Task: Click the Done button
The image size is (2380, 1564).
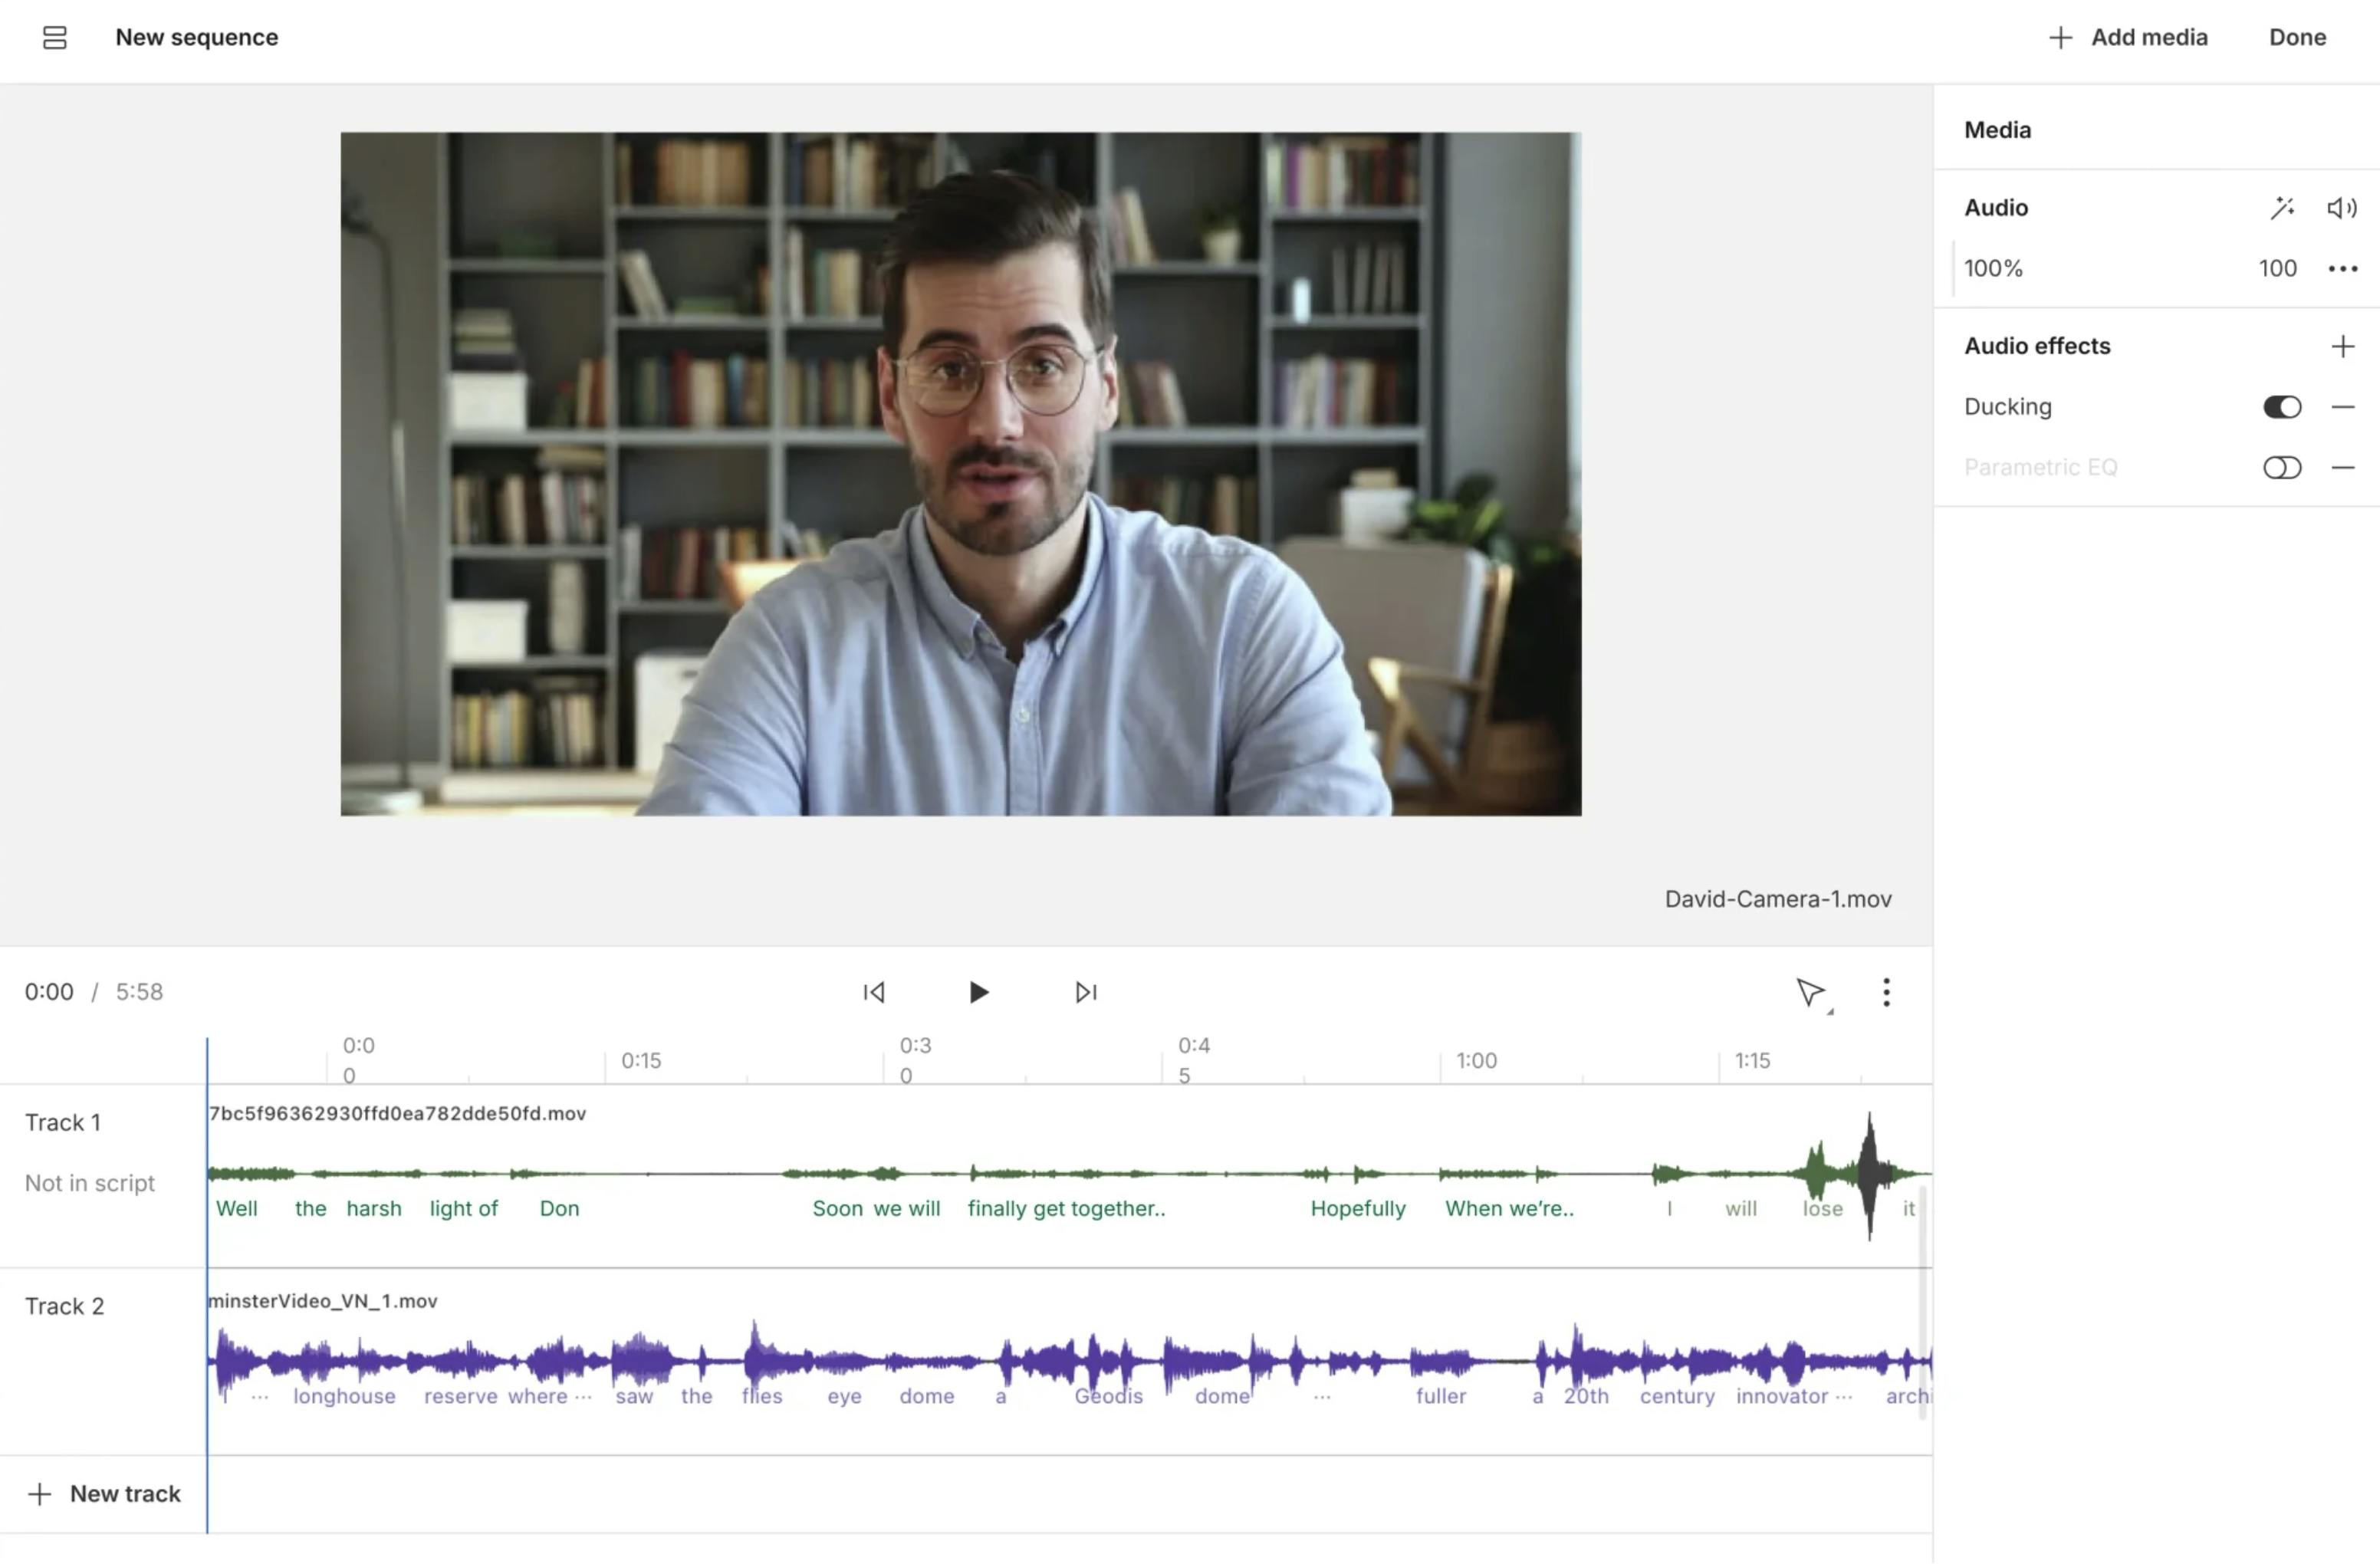Action: pos(2297,38)
